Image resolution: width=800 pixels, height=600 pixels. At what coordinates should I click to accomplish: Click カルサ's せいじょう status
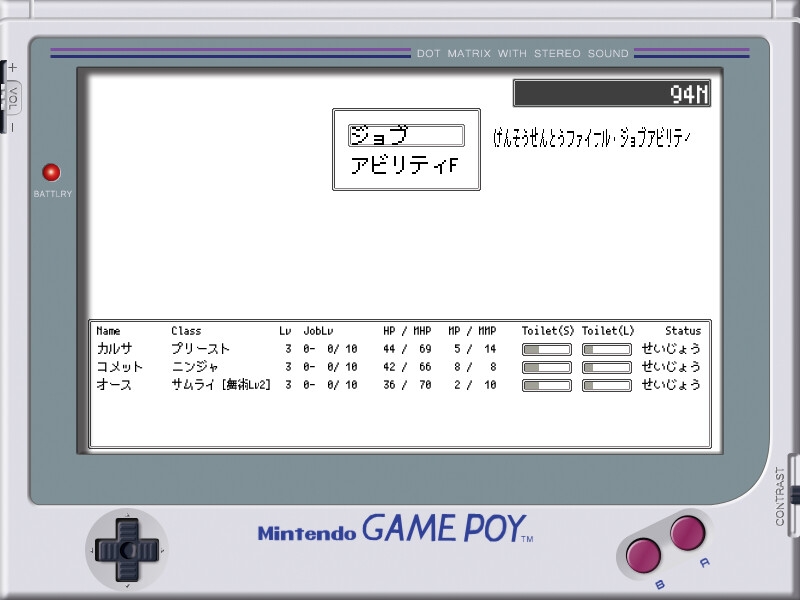(x=671, y=348)
